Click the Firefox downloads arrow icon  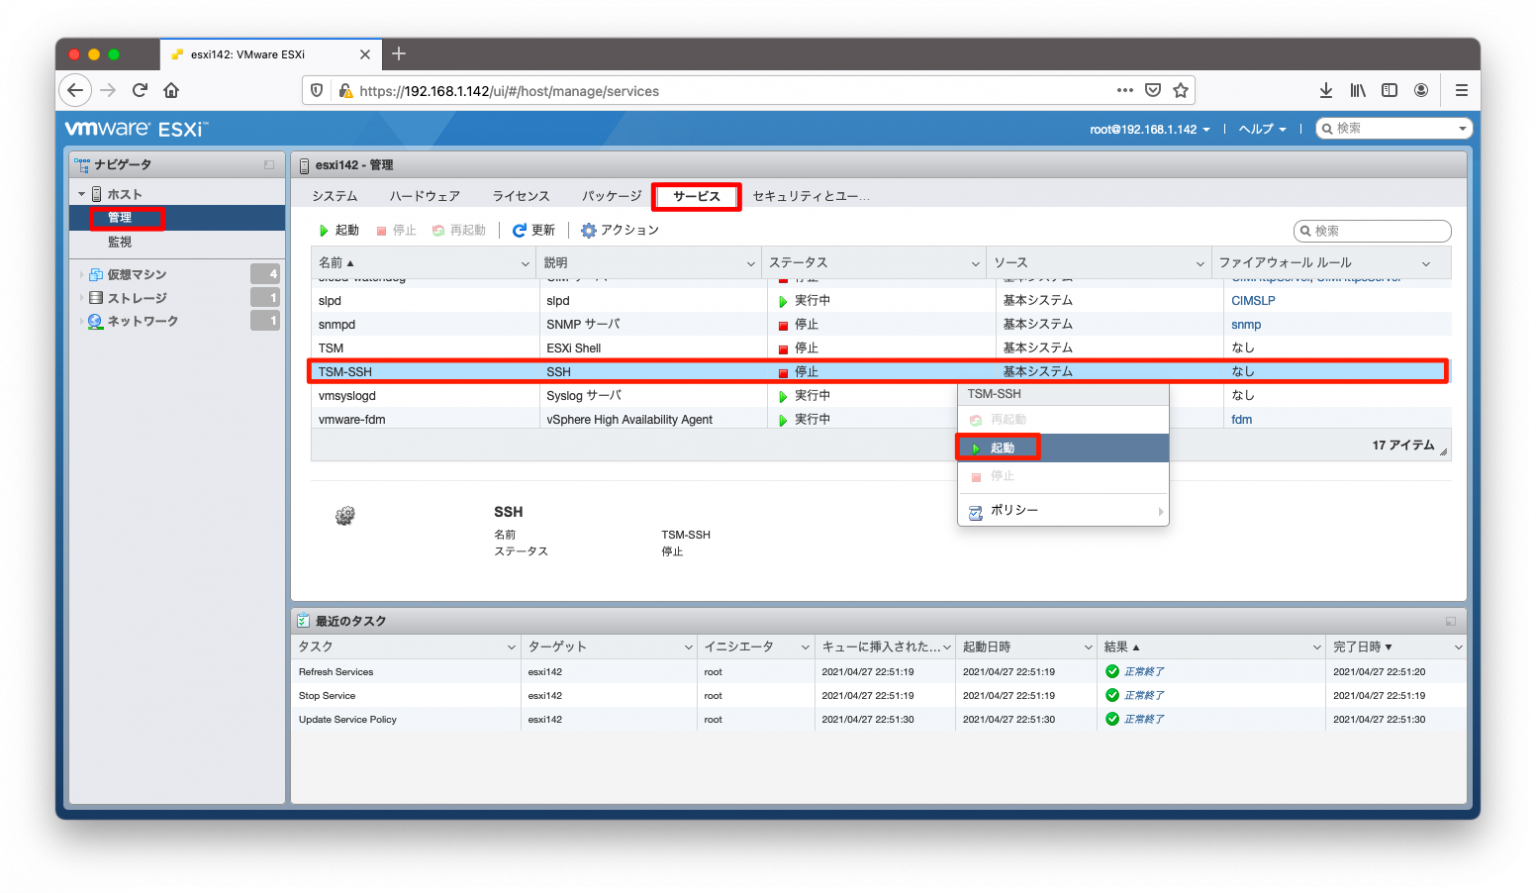click(1325, 90)
